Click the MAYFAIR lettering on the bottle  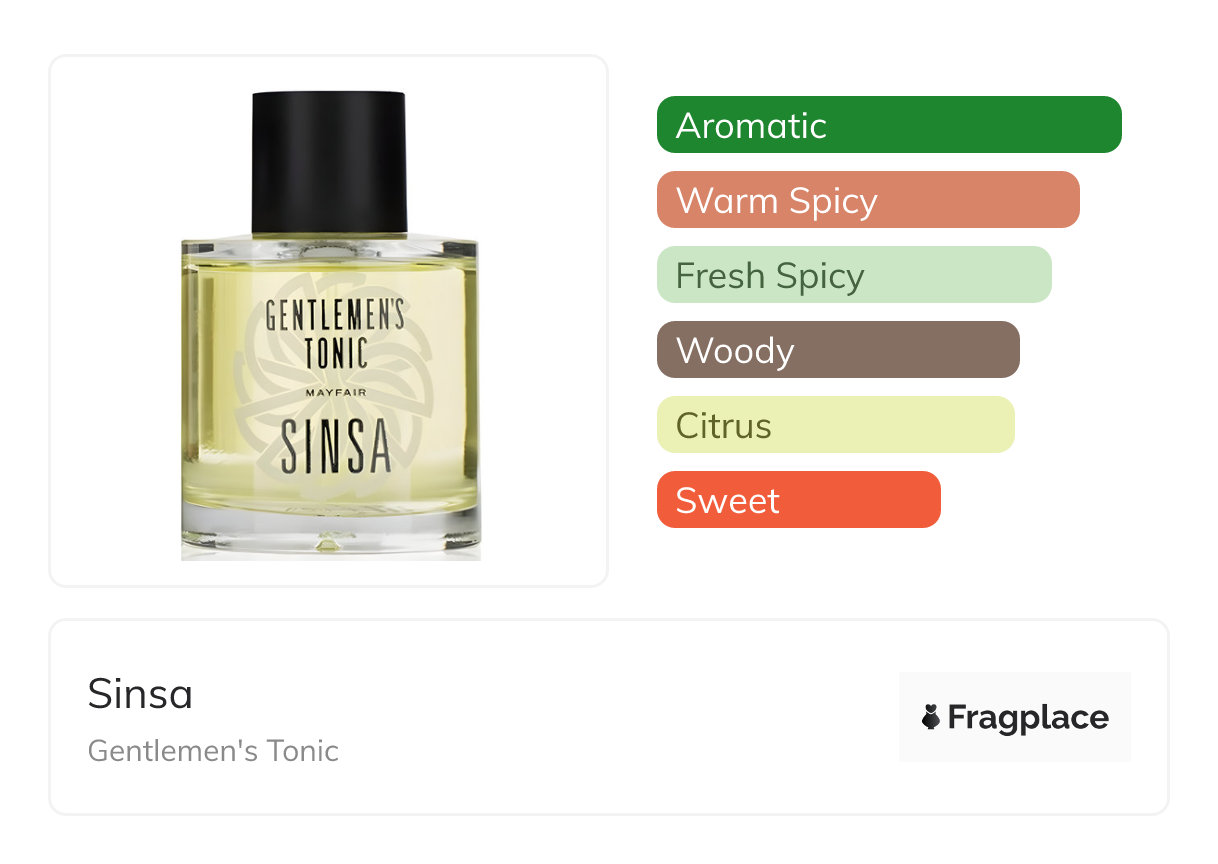pos(335,393)
